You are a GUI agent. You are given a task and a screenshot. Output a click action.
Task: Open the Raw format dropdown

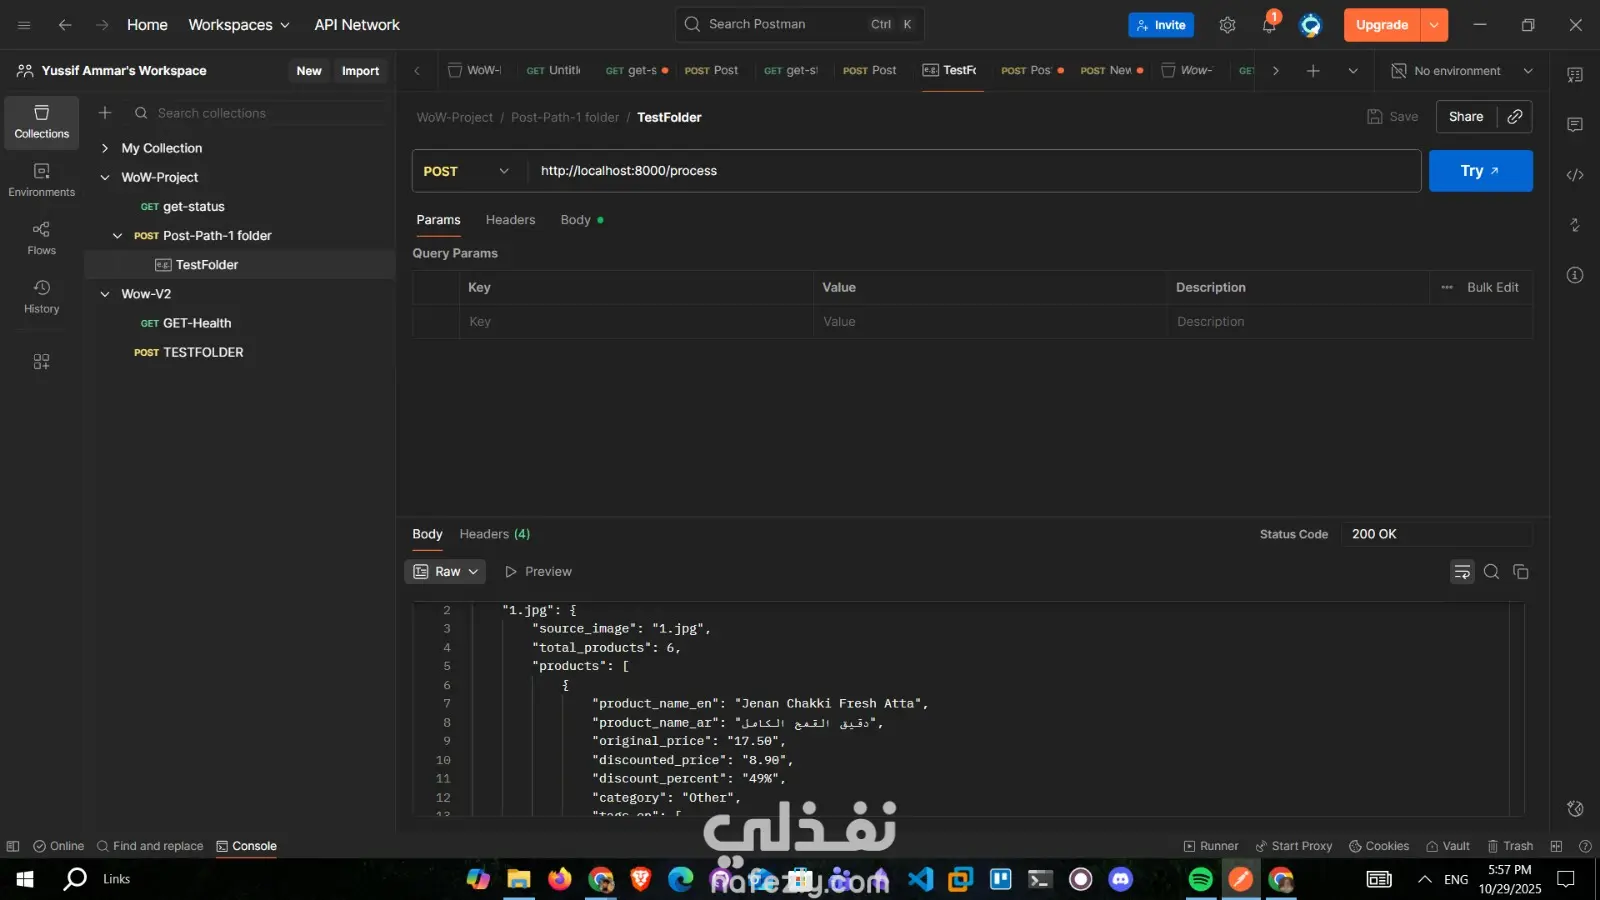tap(445, 572)
